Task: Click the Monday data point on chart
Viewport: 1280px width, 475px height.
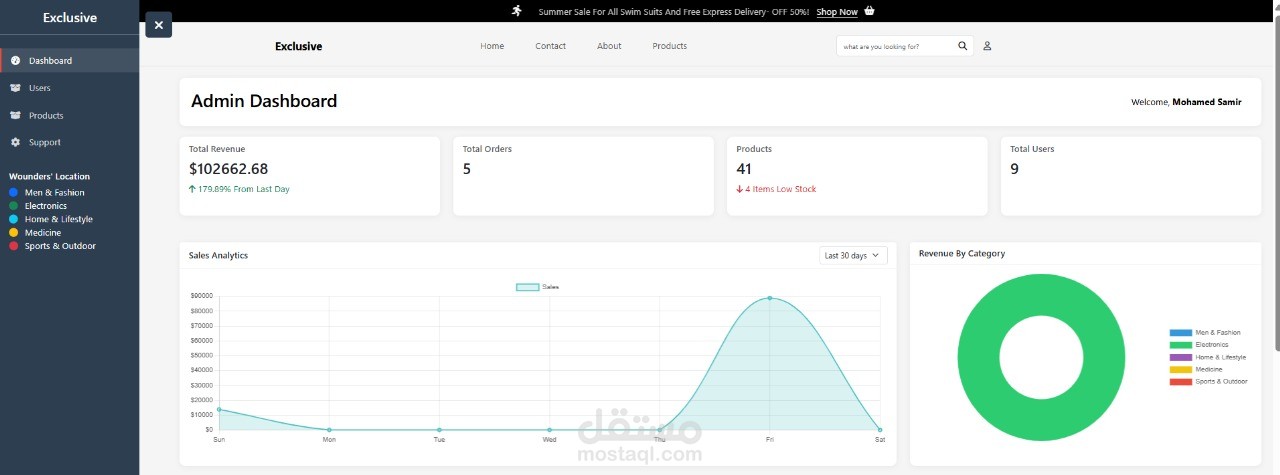Action: [329, 430]
